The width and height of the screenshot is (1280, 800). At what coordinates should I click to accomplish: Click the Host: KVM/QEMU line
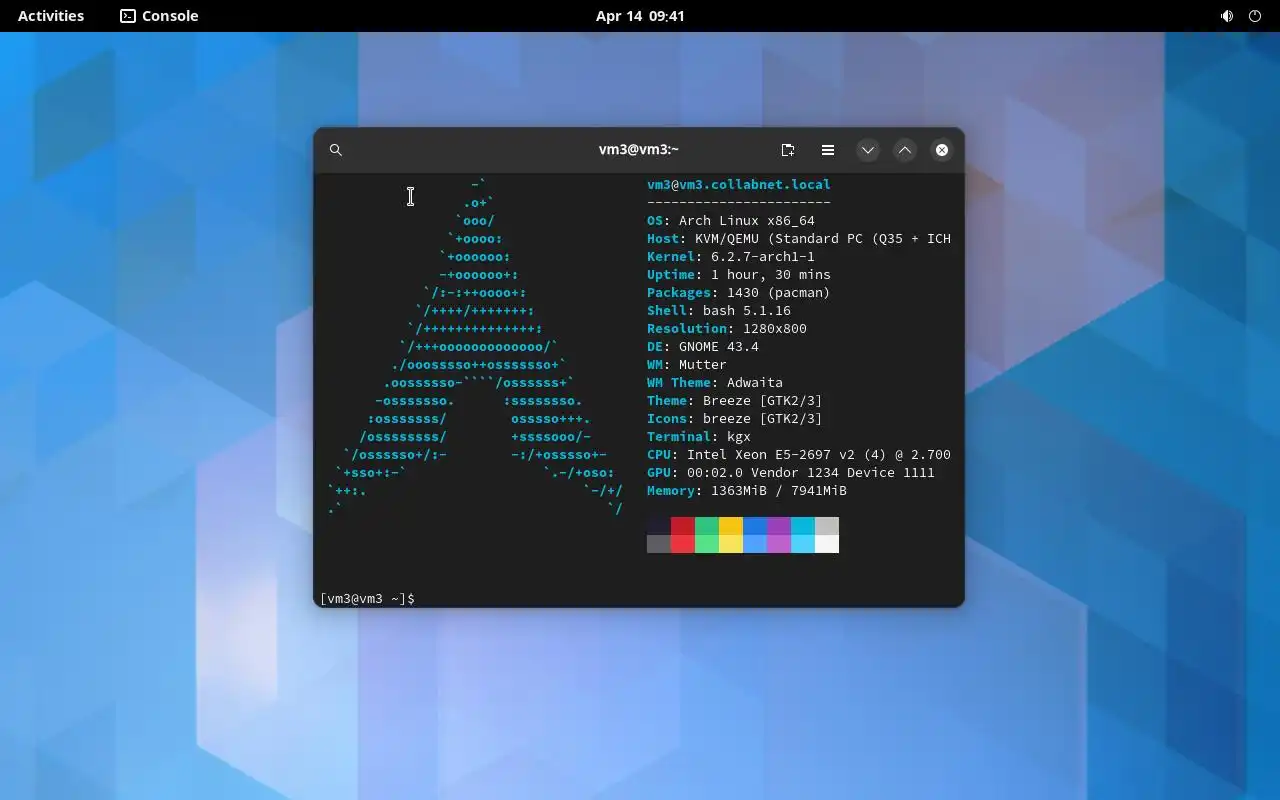(799, 239)
